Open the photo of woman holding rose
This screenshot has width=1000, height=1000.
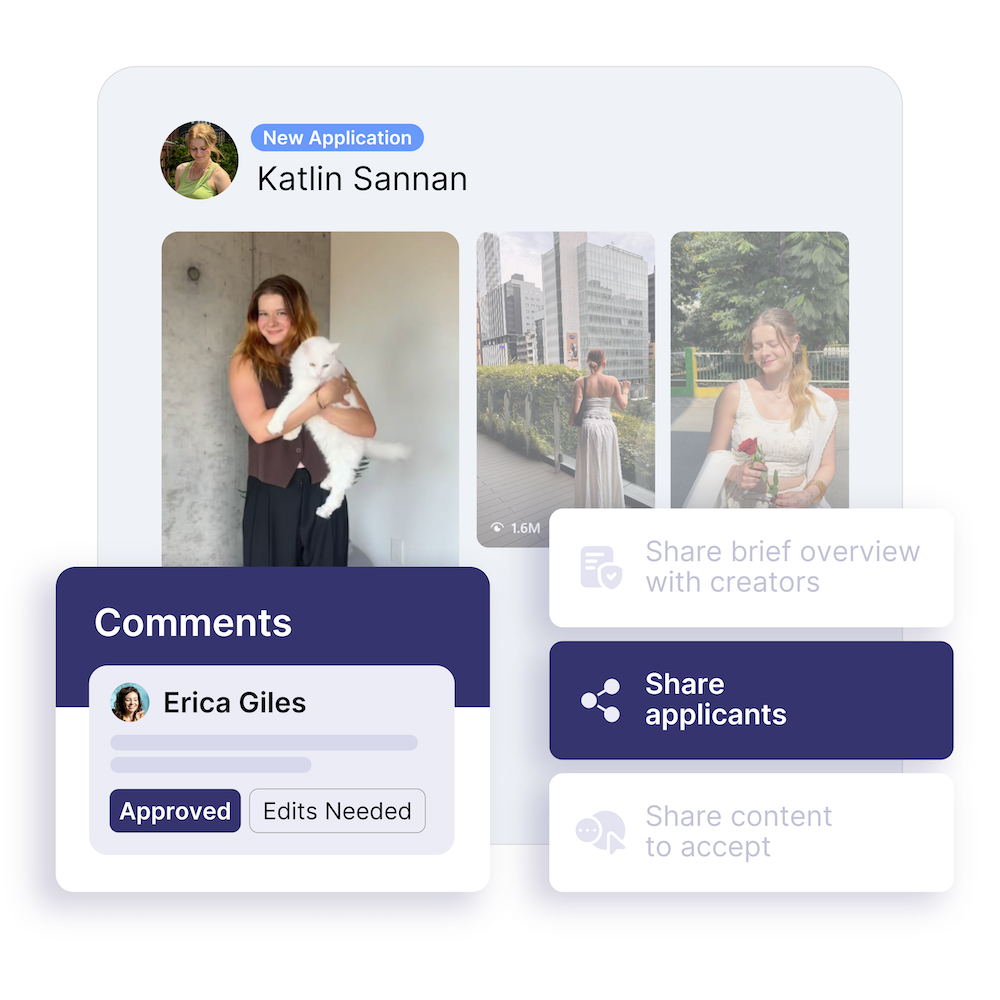(x=760, y=370)
